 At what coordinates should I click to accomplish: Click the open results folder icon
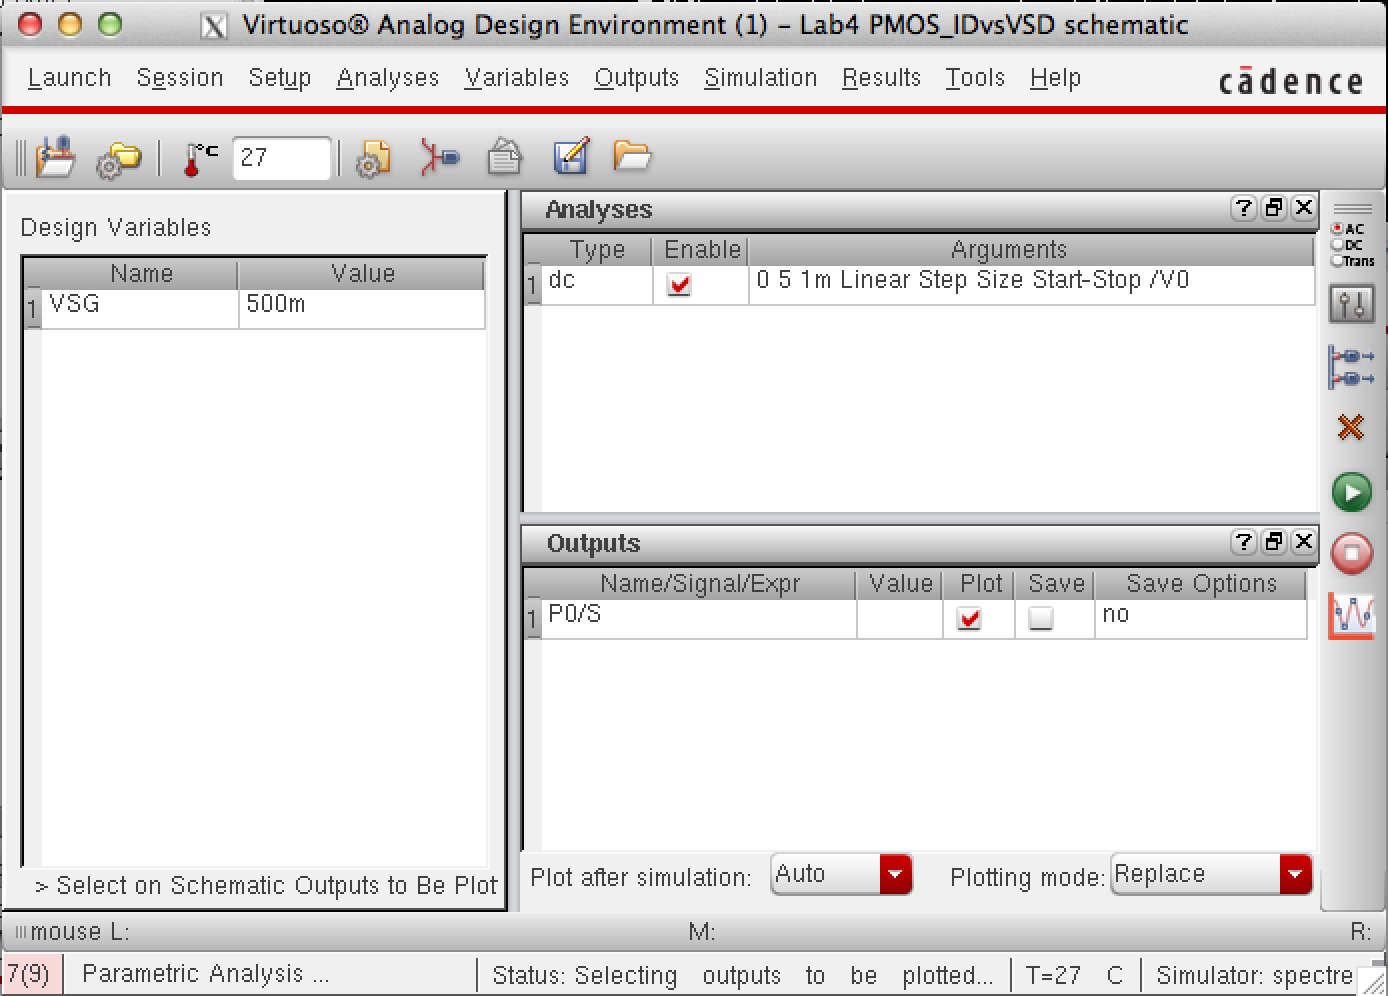coord(632,155)
